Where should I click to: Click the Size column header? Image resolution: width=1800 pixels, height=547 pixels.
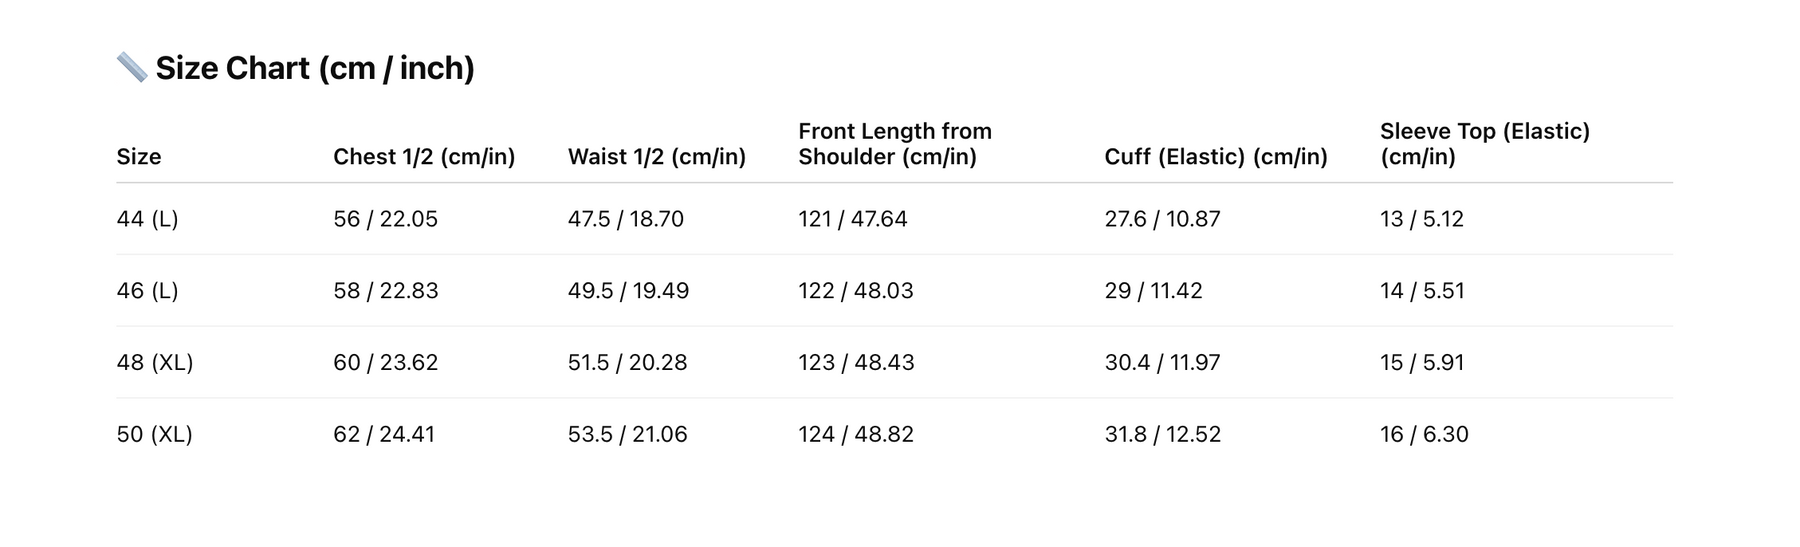pyautogui.click(x=139, y=157)
